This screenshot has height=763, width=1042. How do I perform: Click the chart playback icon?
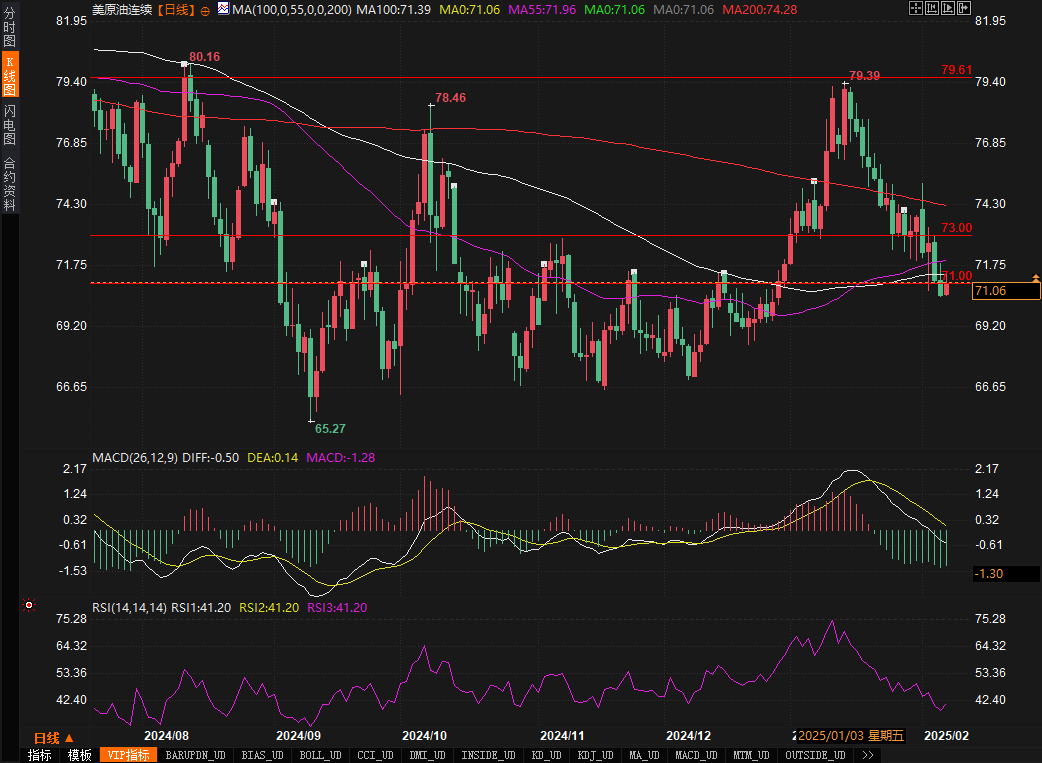pyautogui.click(x=948, y=8)
